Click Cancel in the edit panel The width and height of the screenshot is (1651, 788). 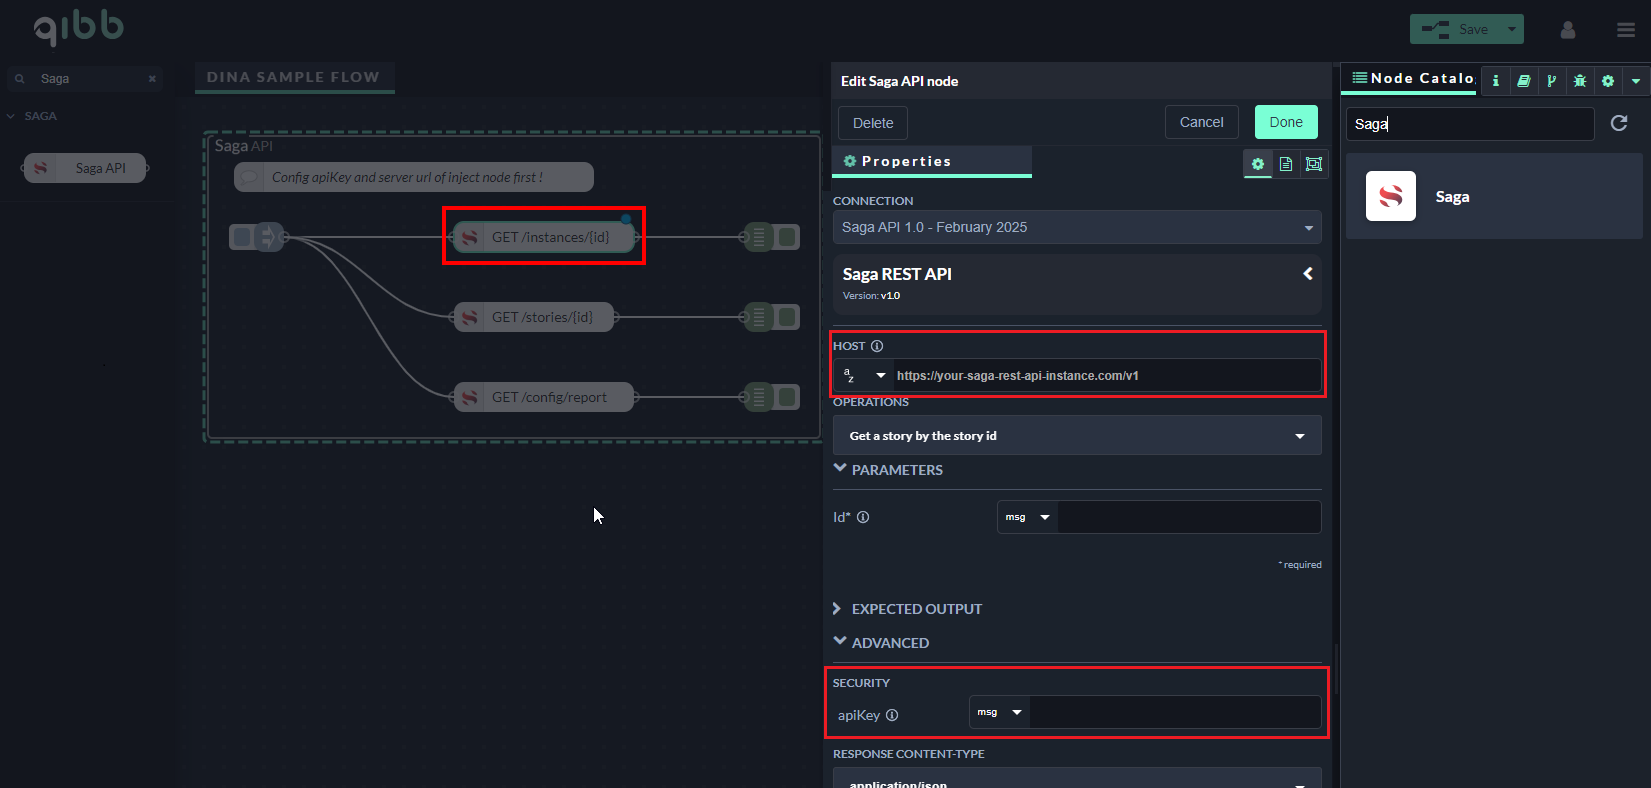pyautogui.click(x=1201, y=122)
